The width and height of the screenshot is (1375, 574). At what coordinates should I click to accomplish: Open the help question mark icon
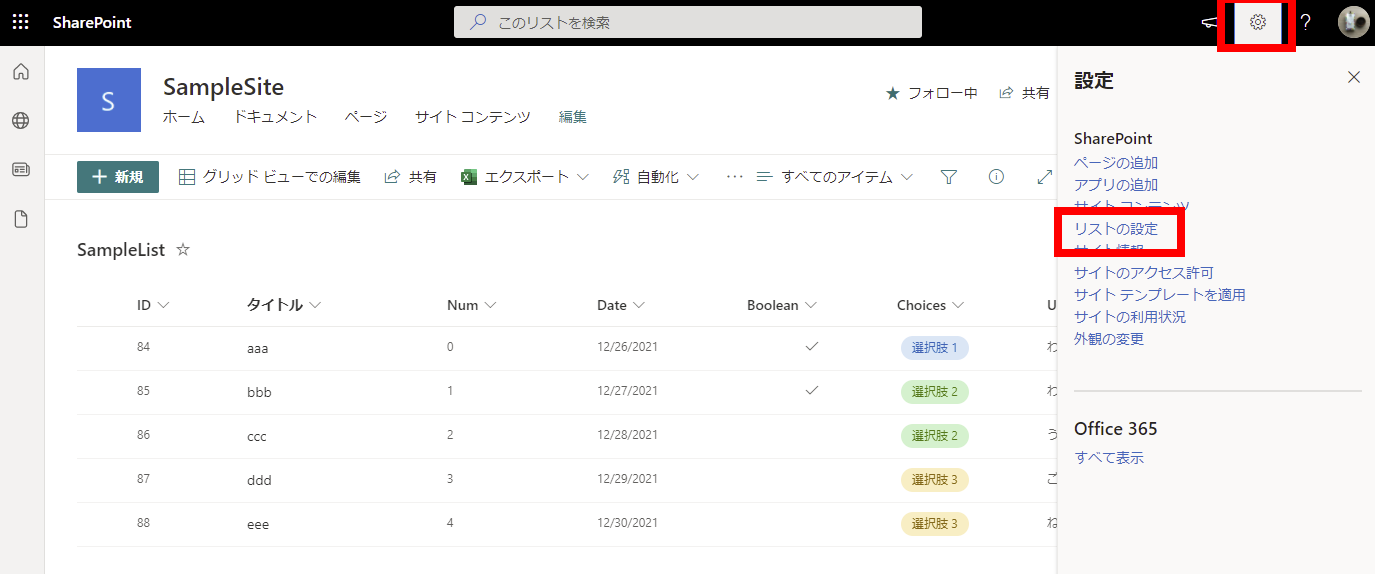[1305, 22]
